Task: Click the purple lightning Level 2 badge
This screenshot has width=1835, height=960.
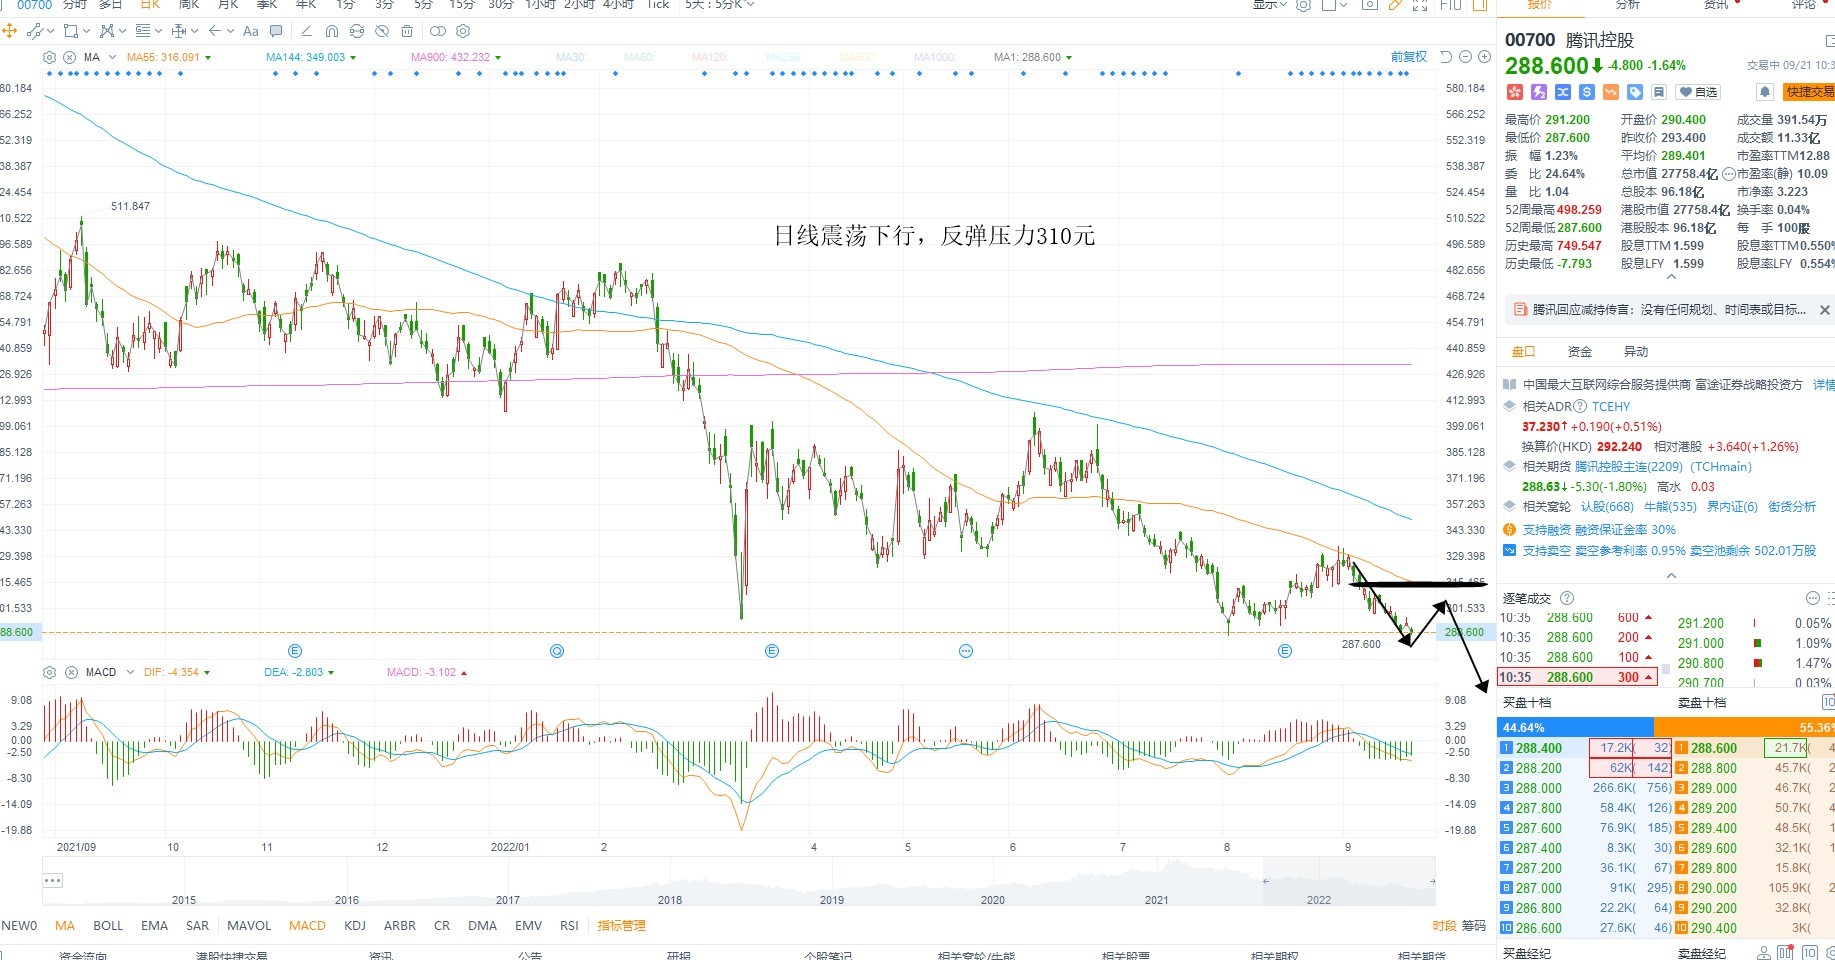Action: click(x=1539, y=92)
